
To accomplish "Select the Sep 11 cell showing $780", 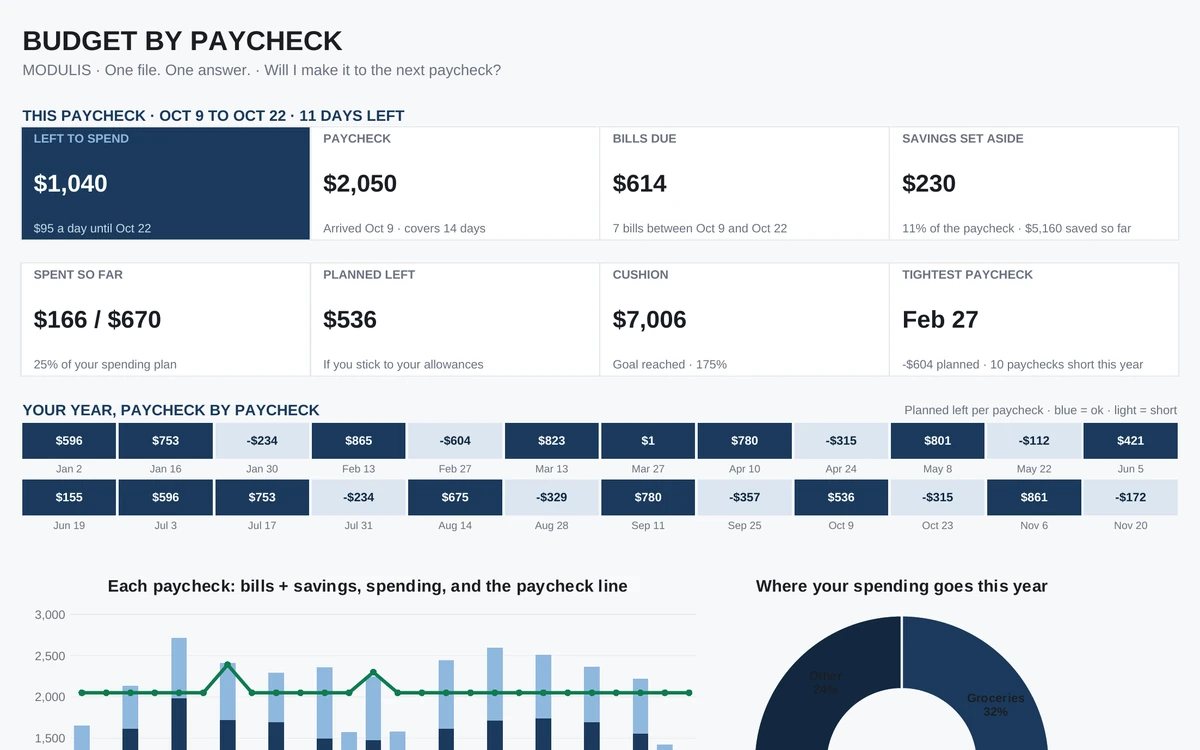I will (648, 498).
